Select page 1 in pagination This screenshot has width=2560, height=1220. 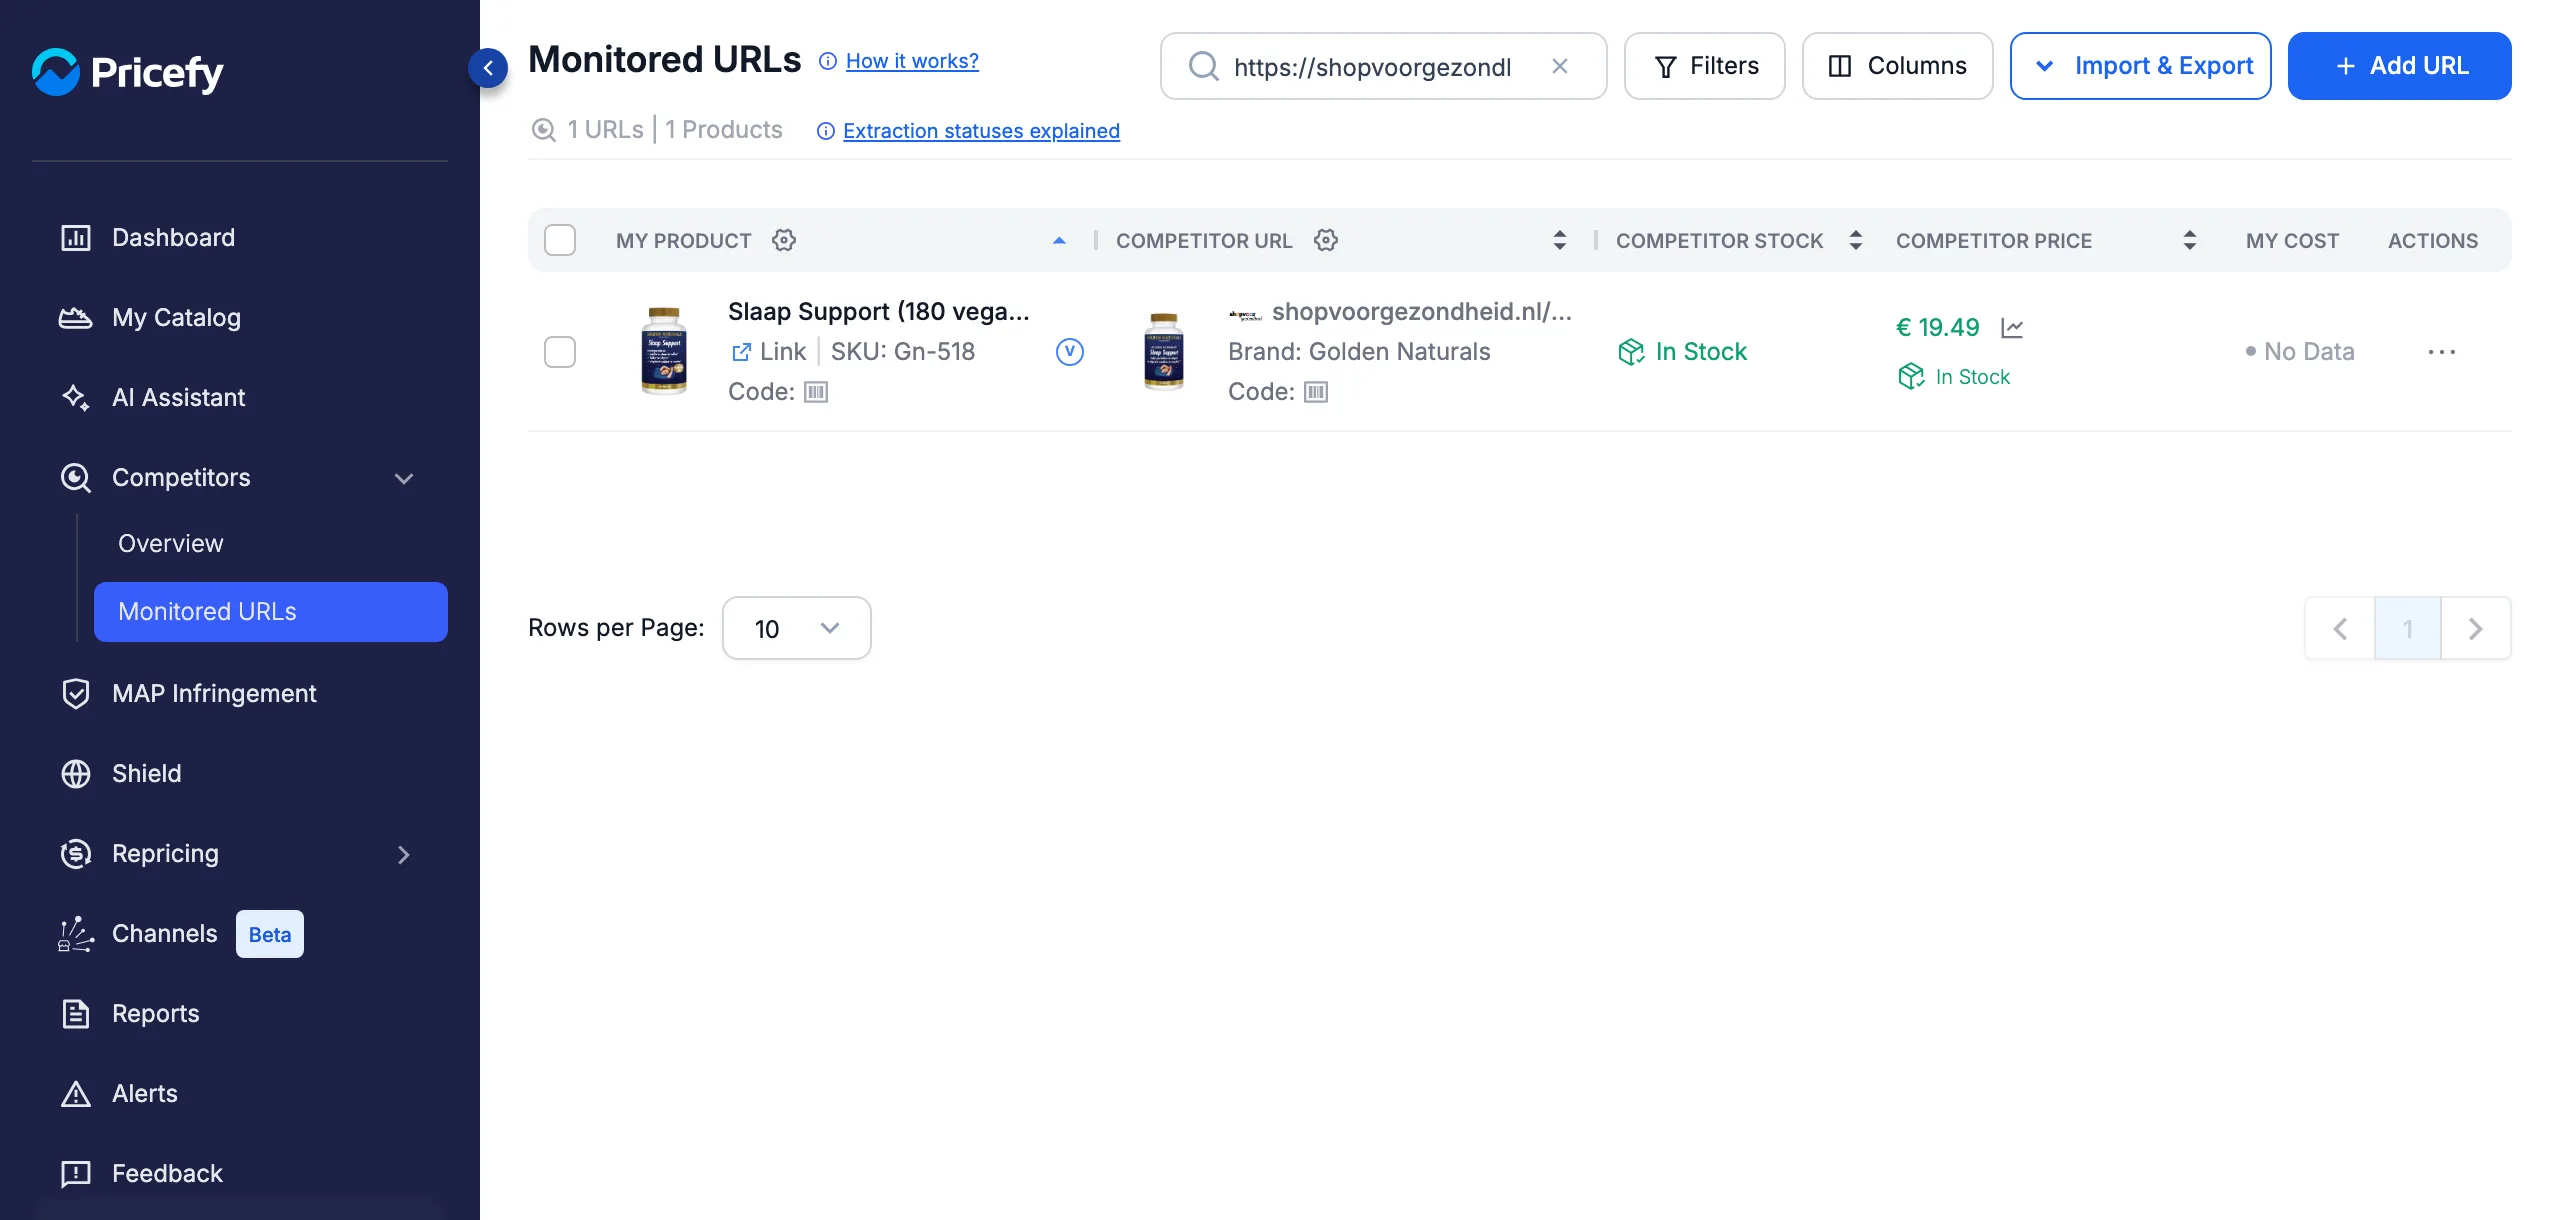click(2408, 628)
